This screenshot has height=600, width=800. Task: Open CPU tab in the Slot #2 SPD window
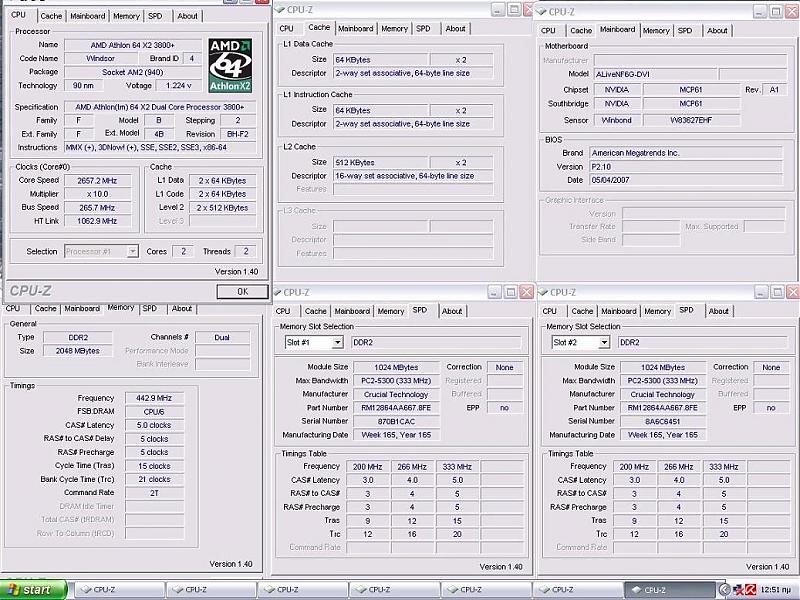click(549, 311)
